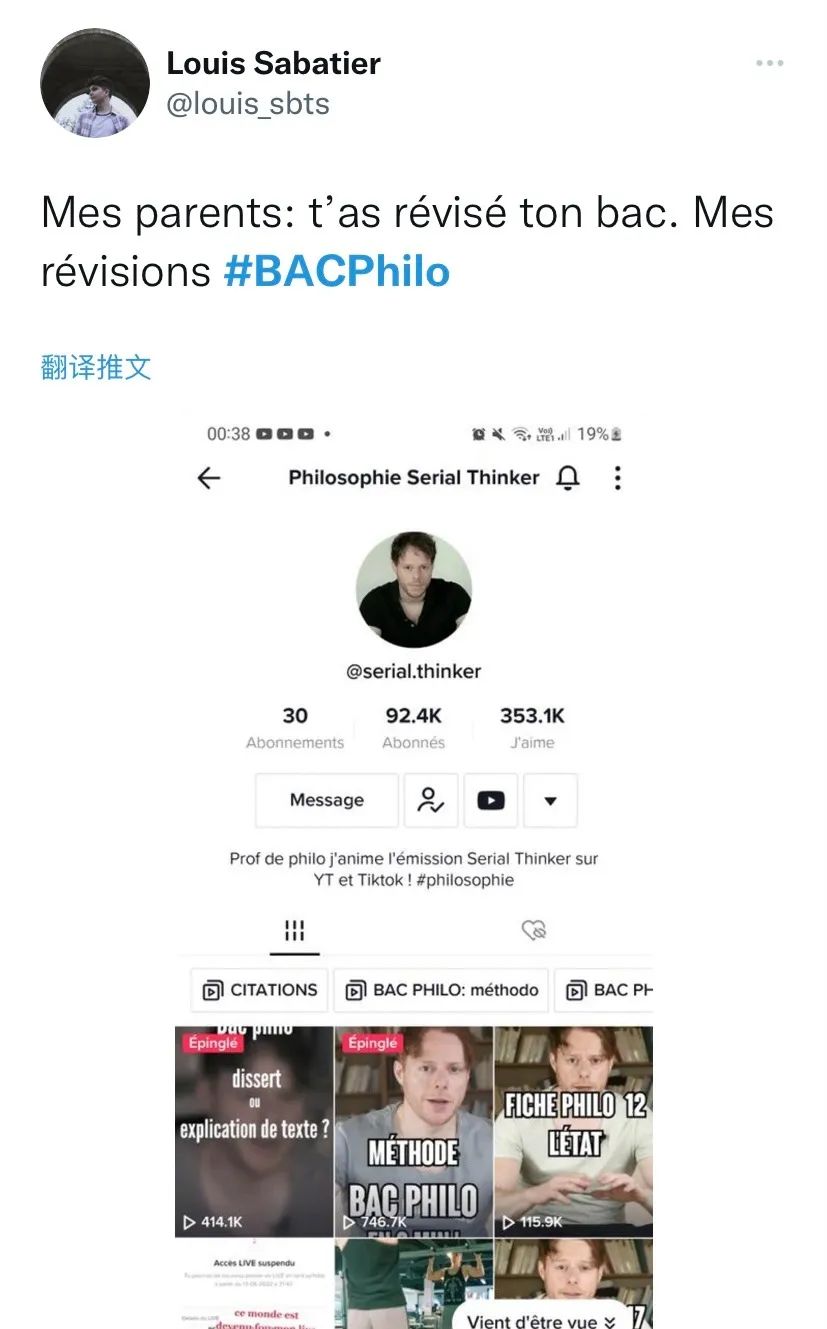The image size is (827, 1329).
Task: Tap the followed-user checkmark icon
Action: [x=431, y=800]
